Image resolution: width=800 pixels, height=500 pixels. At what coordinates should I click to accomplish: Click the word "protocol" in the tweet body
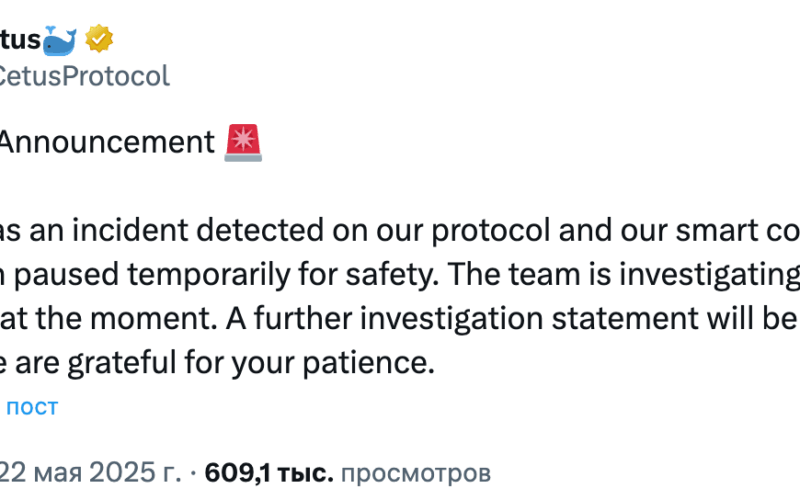(491, 231)
